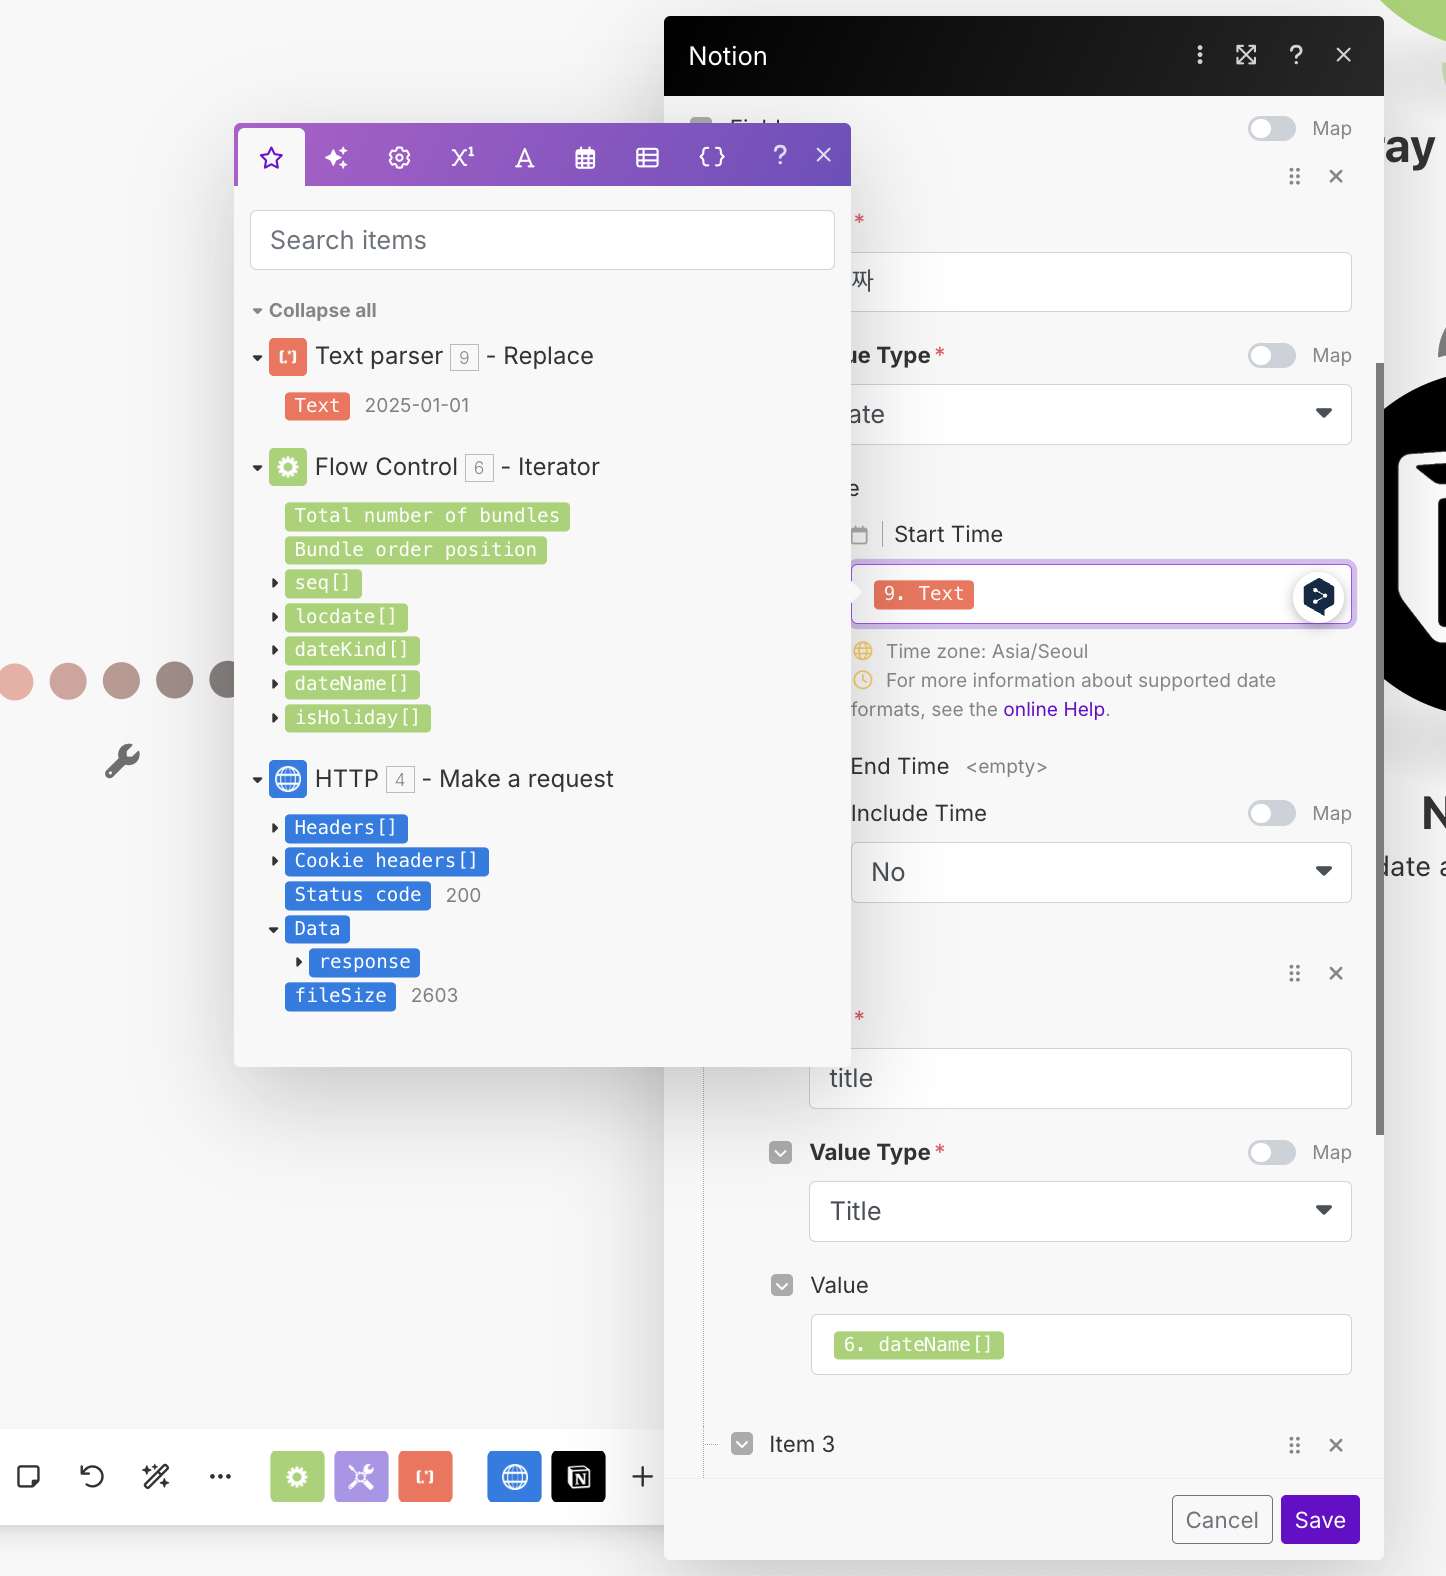Open the online Help link

(x=1054, y=710)
